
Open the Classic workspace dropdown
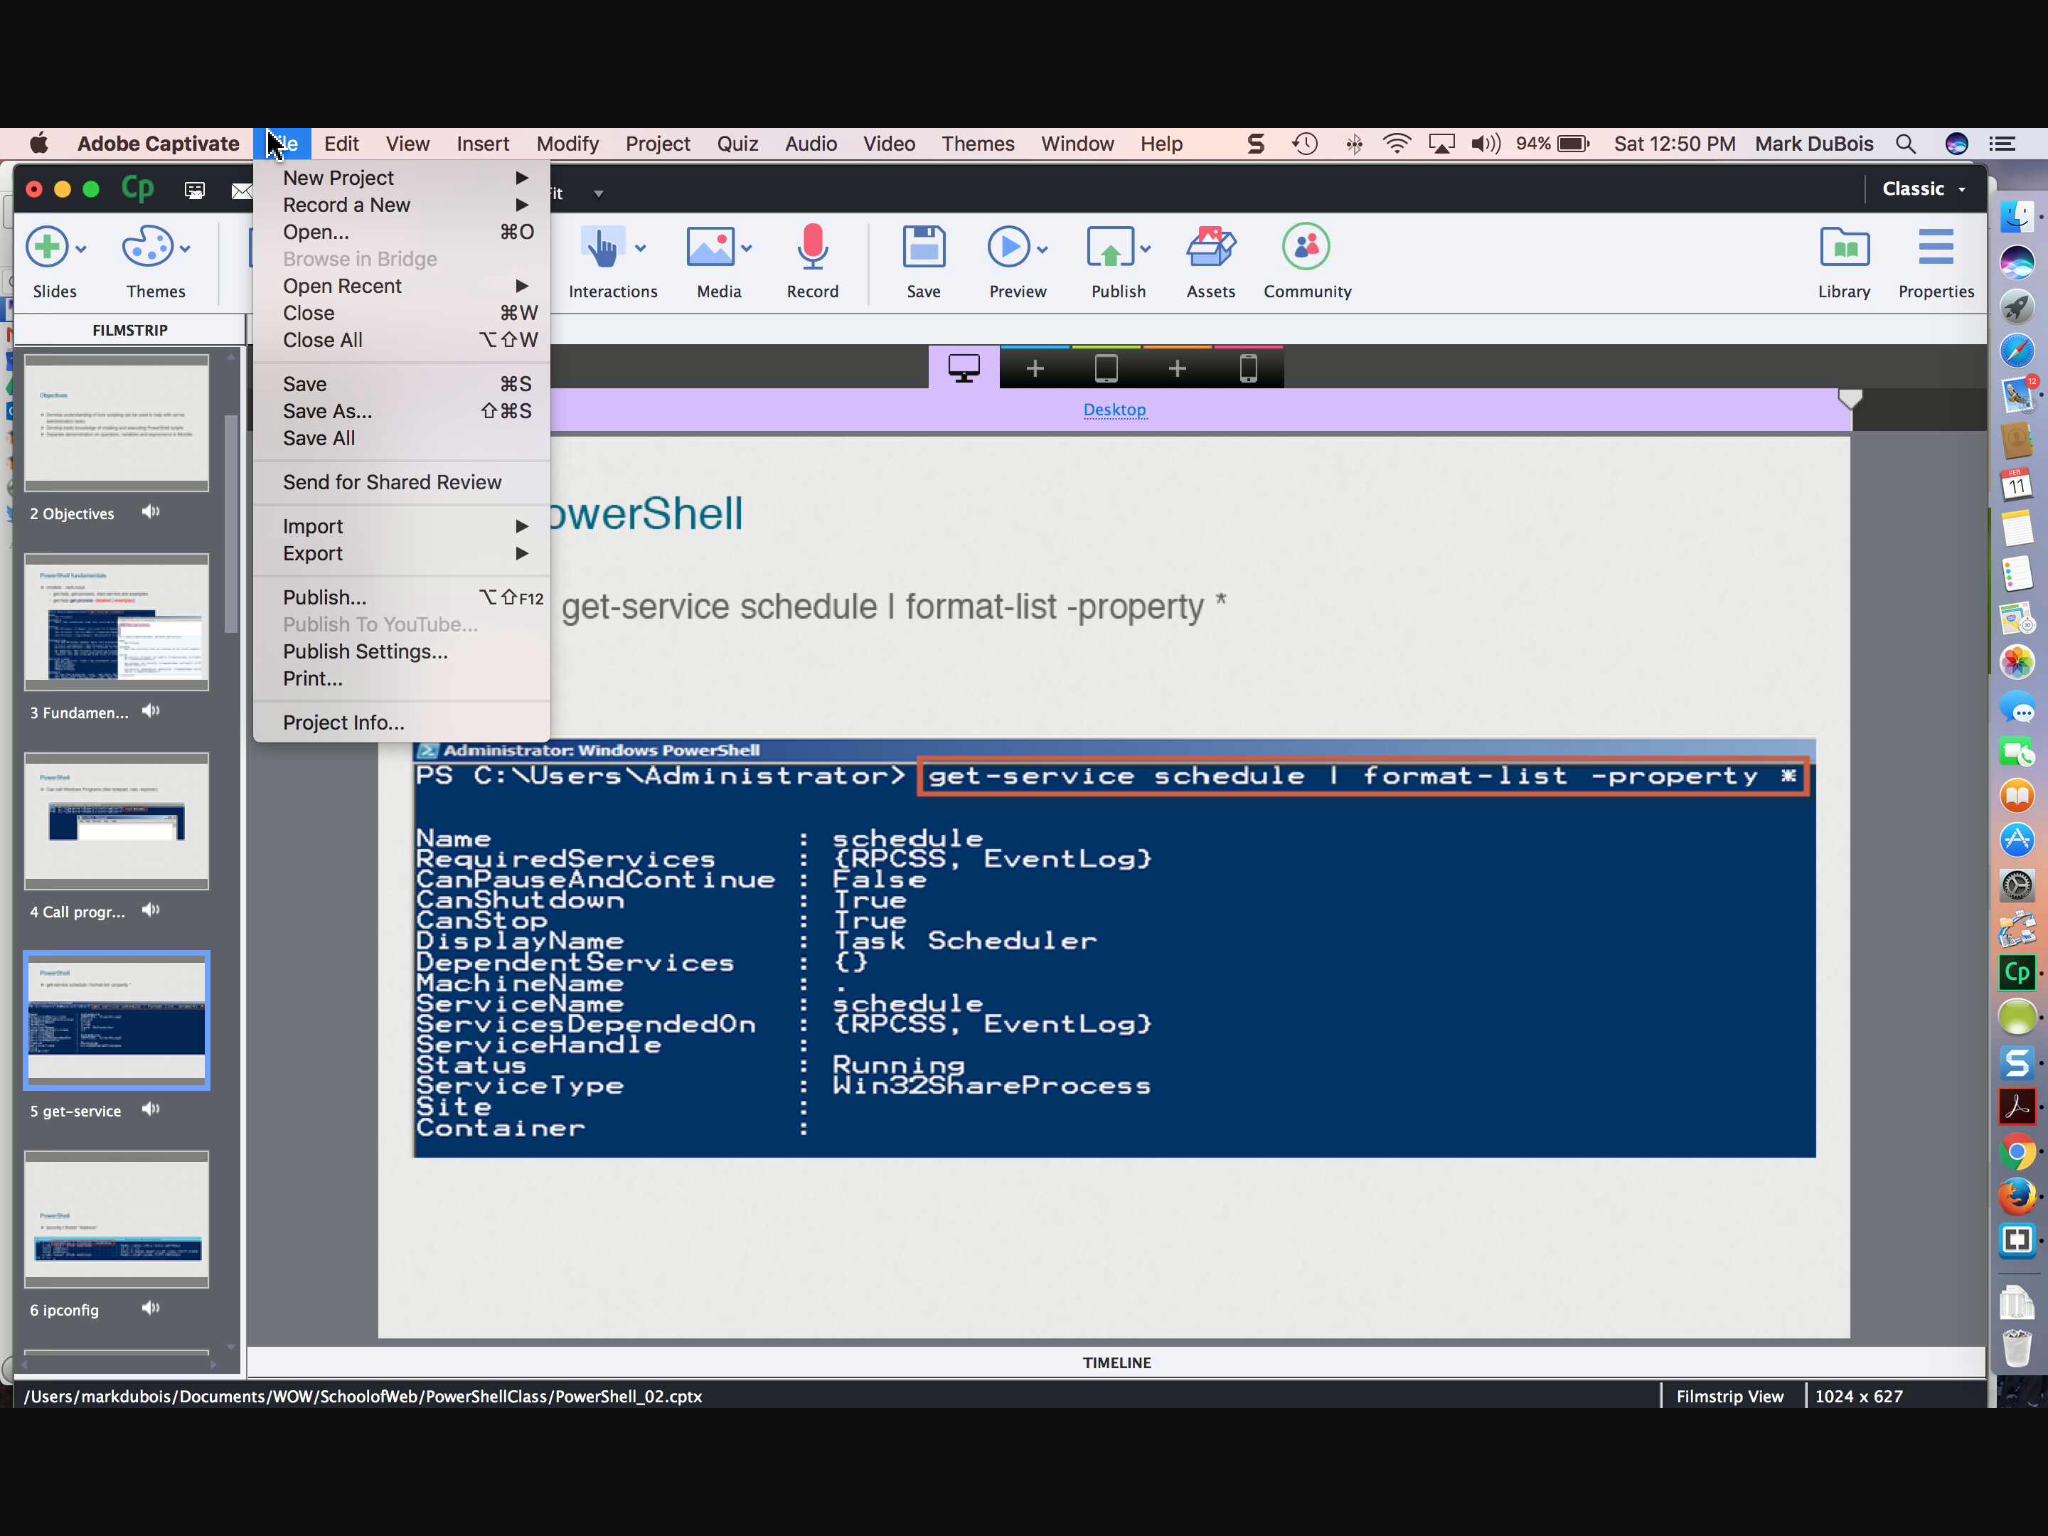(x=1925, y=189)
